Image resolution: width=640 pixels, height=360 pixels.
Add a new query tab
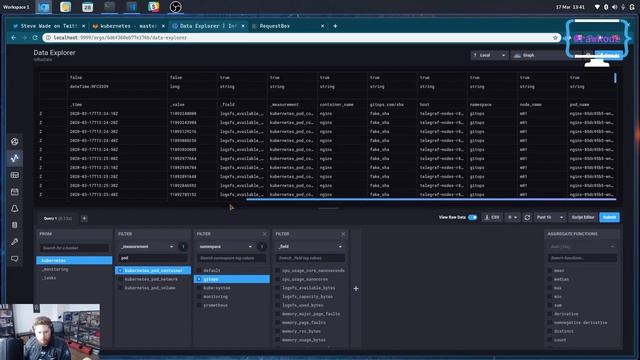(84, 218)
